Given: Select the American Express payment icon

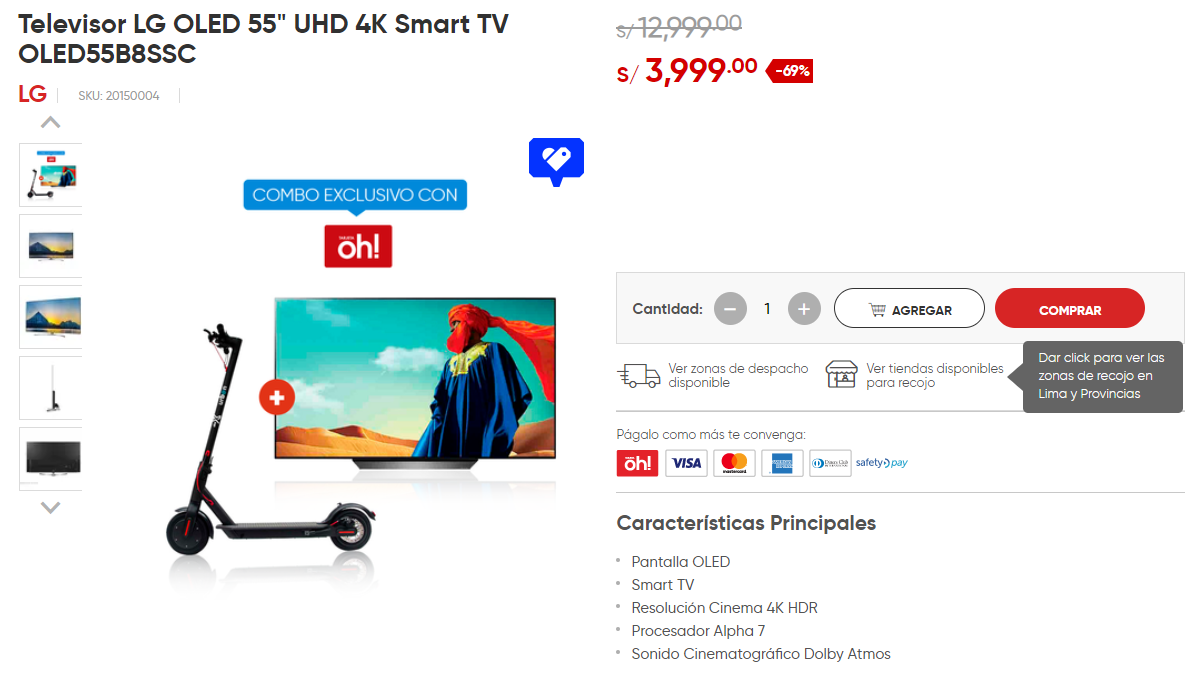Looking at the screenshot, I should pos(782,463).
